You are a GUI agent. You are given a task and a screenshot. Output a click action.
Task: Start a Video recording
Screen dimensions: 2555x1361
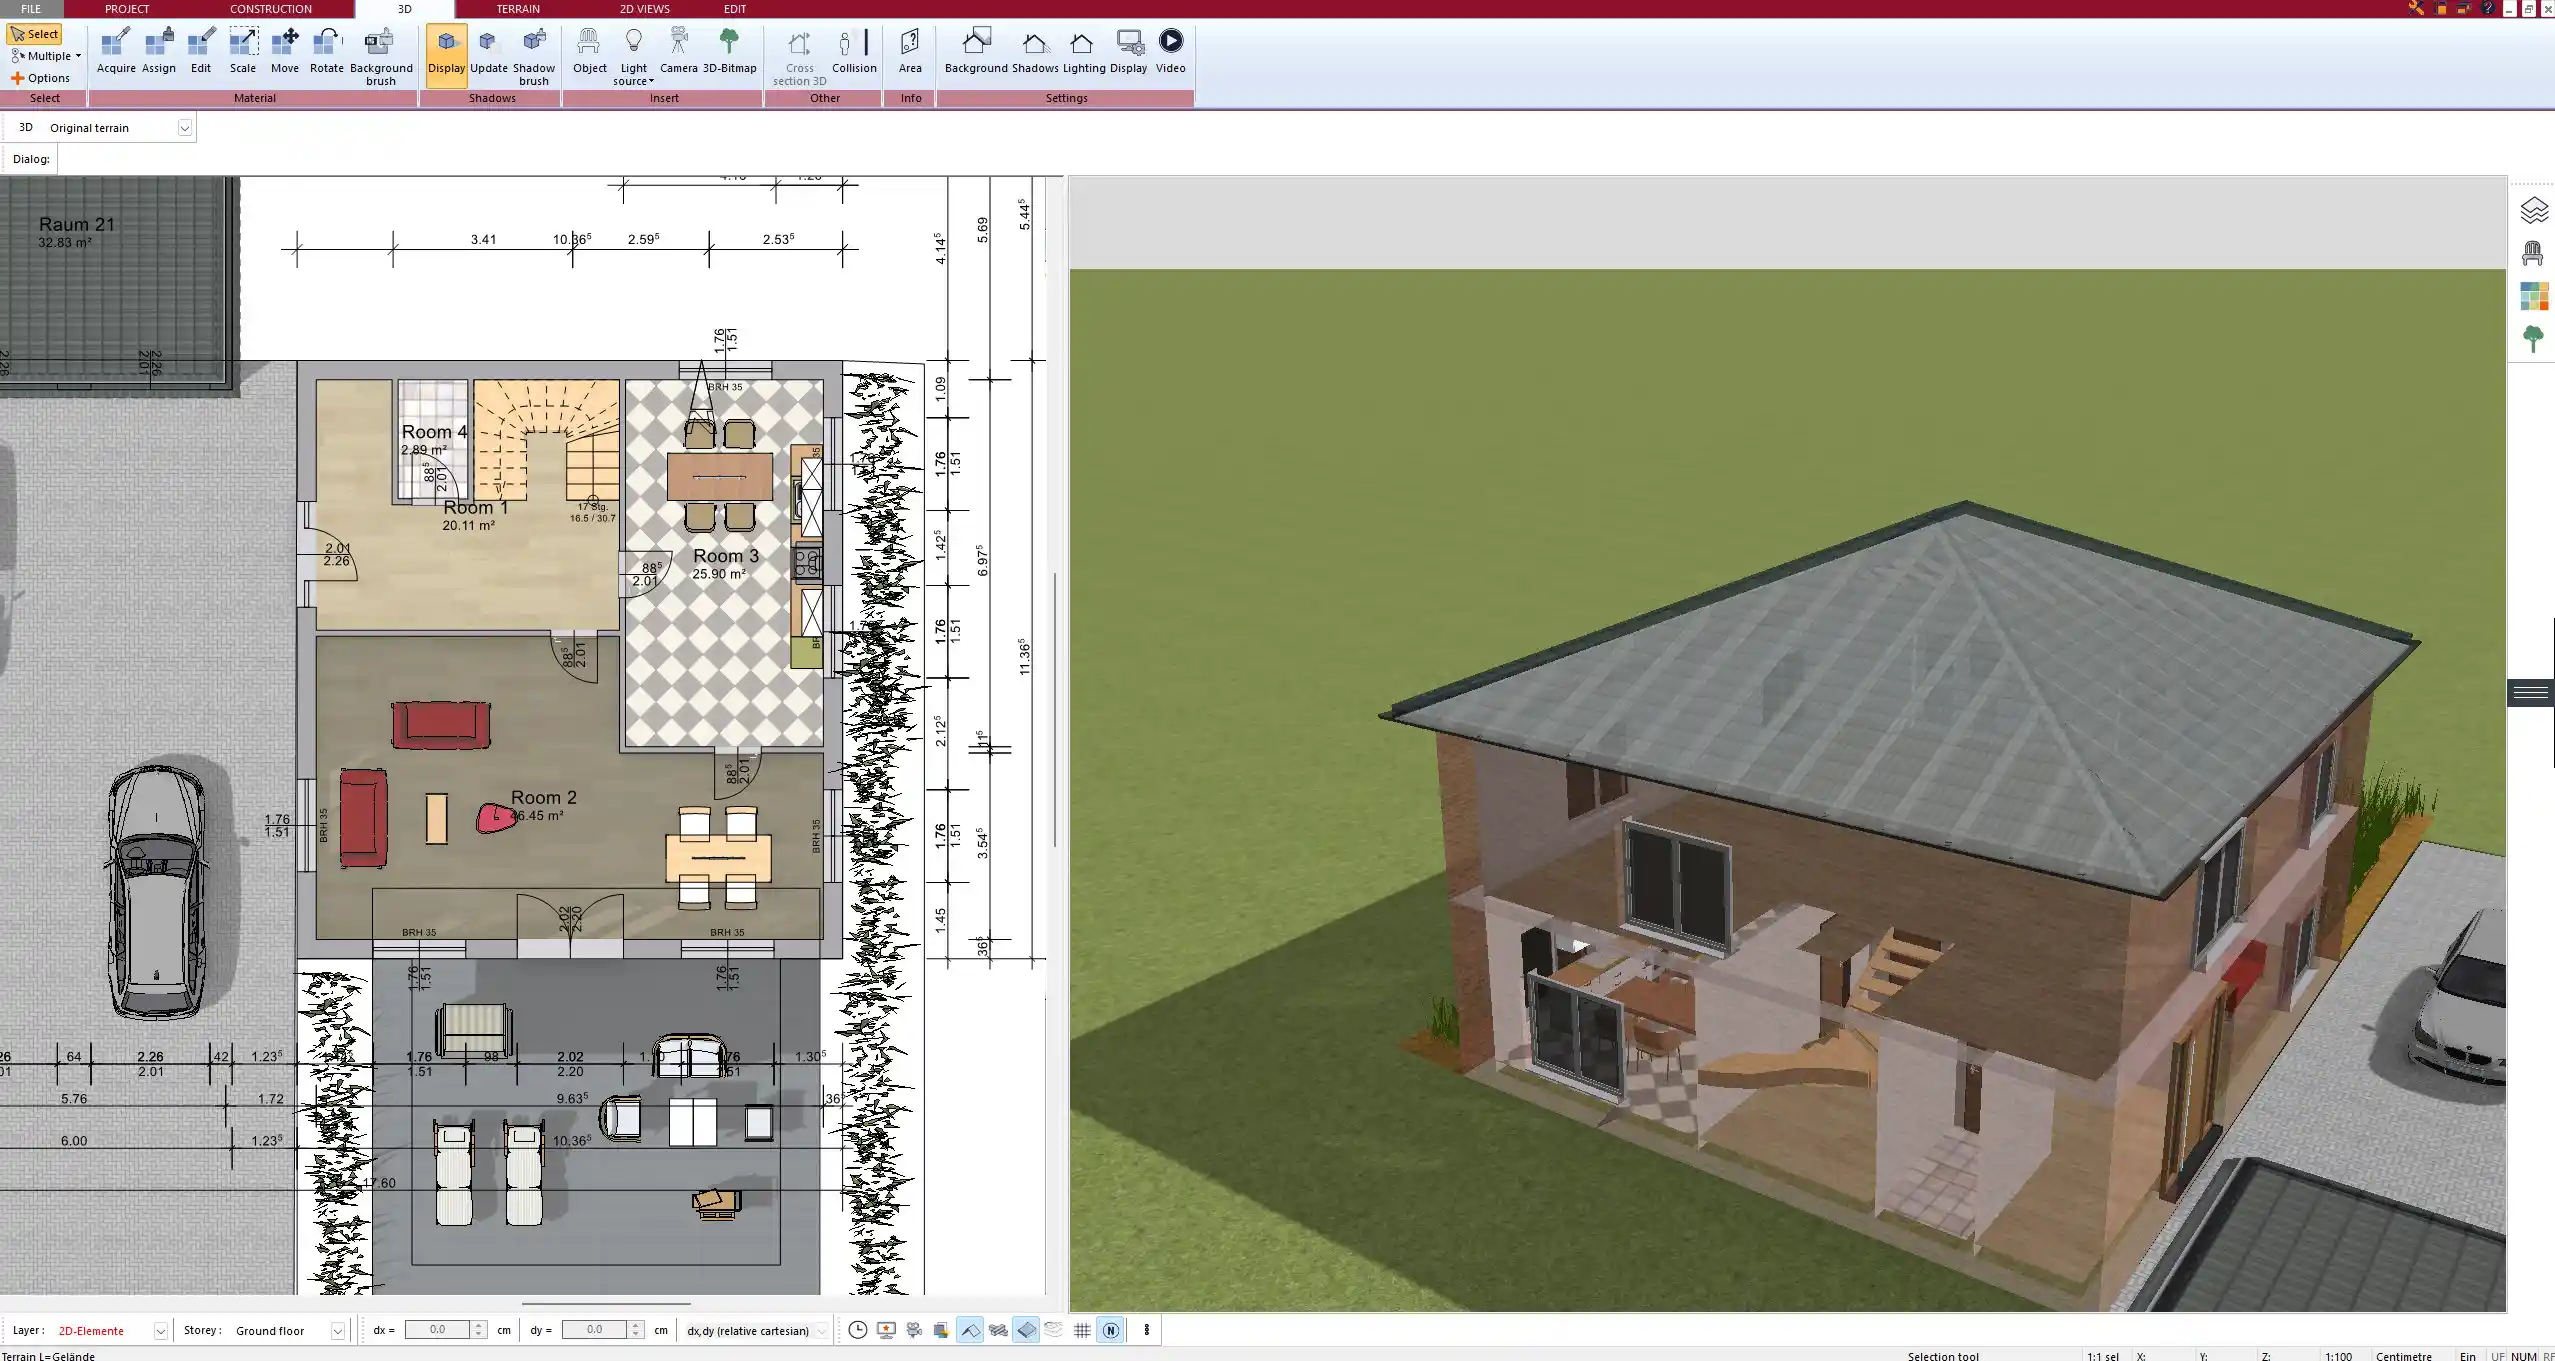[x=1169, y=50]
